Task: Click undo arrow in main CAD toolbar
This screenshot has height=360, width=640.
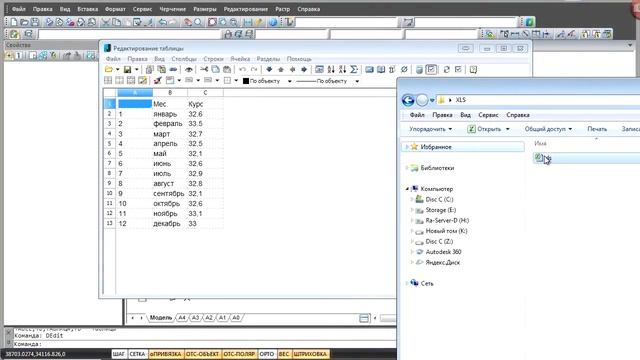Action: pos(162,22)
